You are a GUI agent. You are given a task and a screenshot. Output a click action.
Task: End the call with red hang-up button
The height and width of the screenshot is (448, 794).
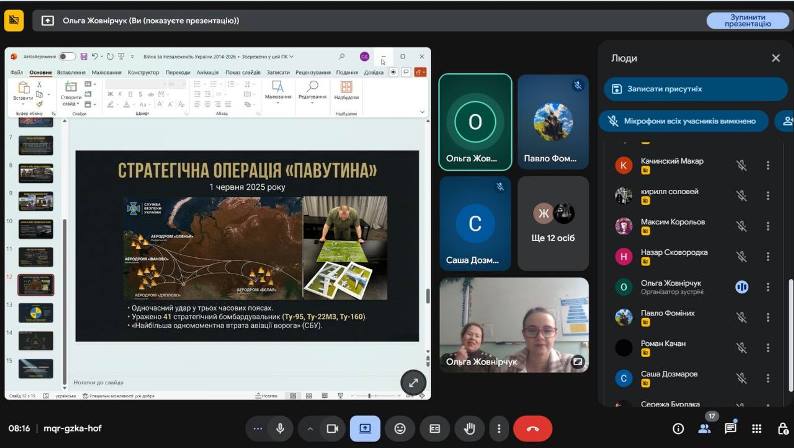click(x=532, y=429)
